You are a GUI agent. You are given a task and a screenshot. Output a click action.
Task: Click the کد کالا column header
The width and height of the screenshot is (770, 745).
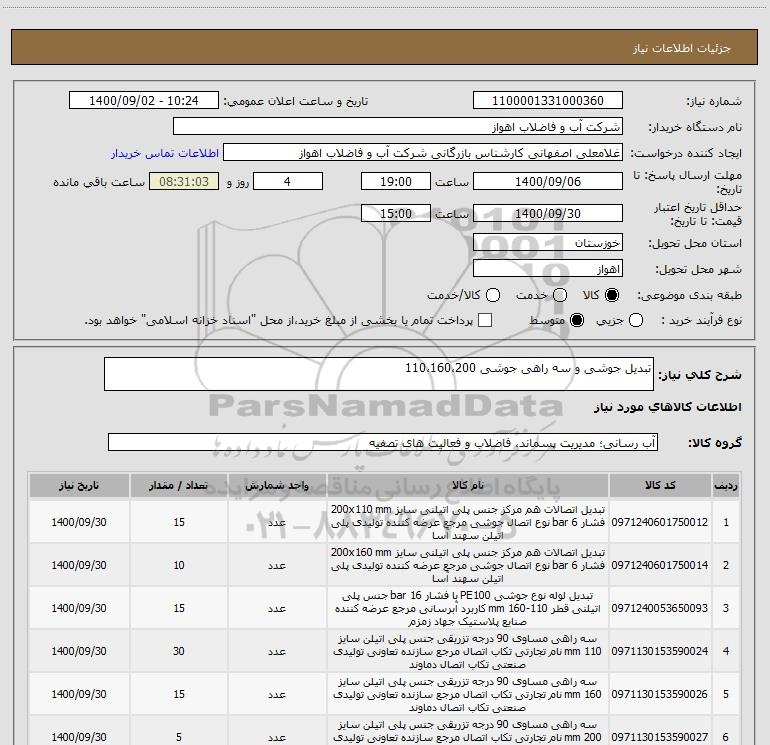tap(660, 485)
